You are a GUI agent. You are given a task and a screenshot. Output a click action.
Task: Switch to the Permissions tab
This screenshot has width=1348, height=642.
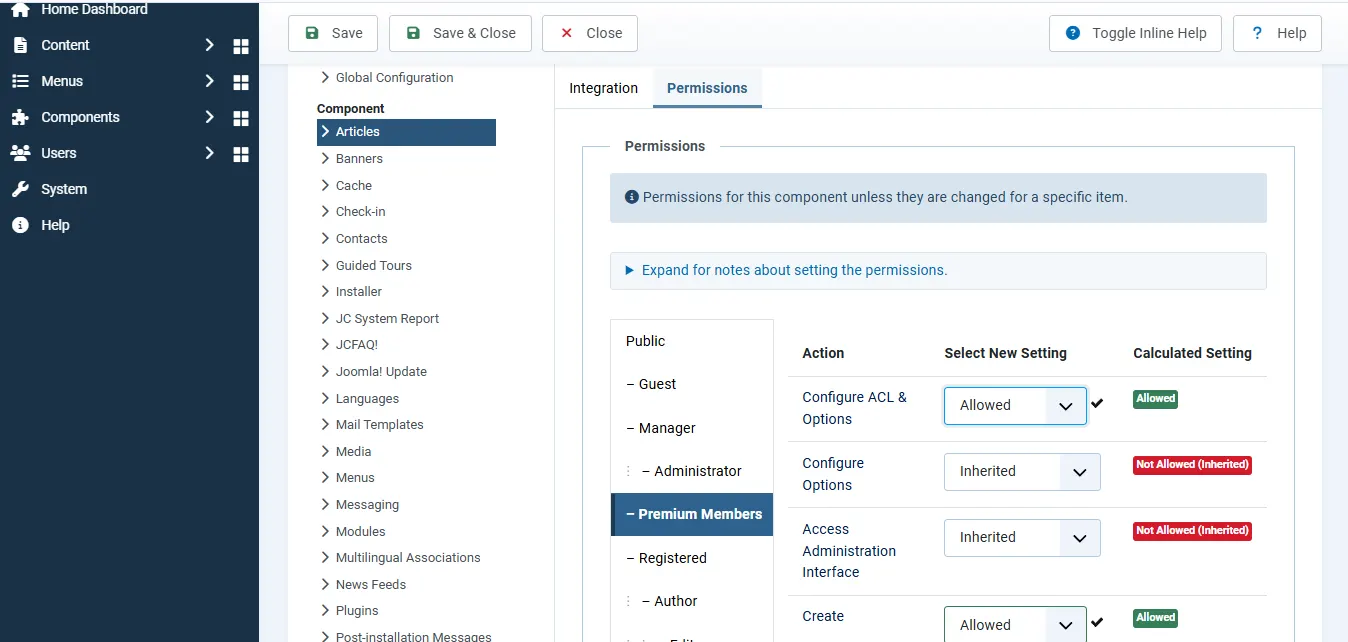click(707, 88)
